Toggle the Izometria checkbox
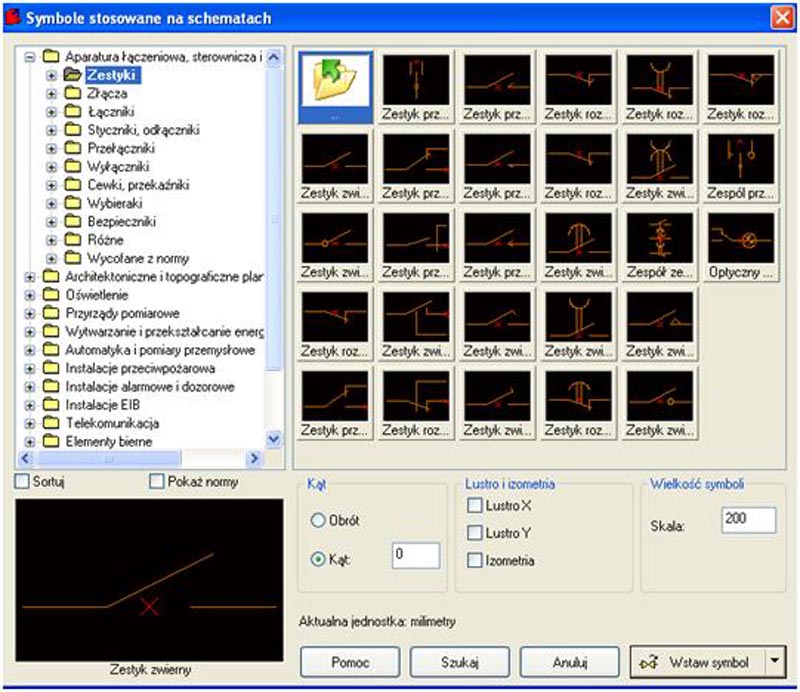Image resolution: width=800 pixels, height=692 pixels. [474, 560]
